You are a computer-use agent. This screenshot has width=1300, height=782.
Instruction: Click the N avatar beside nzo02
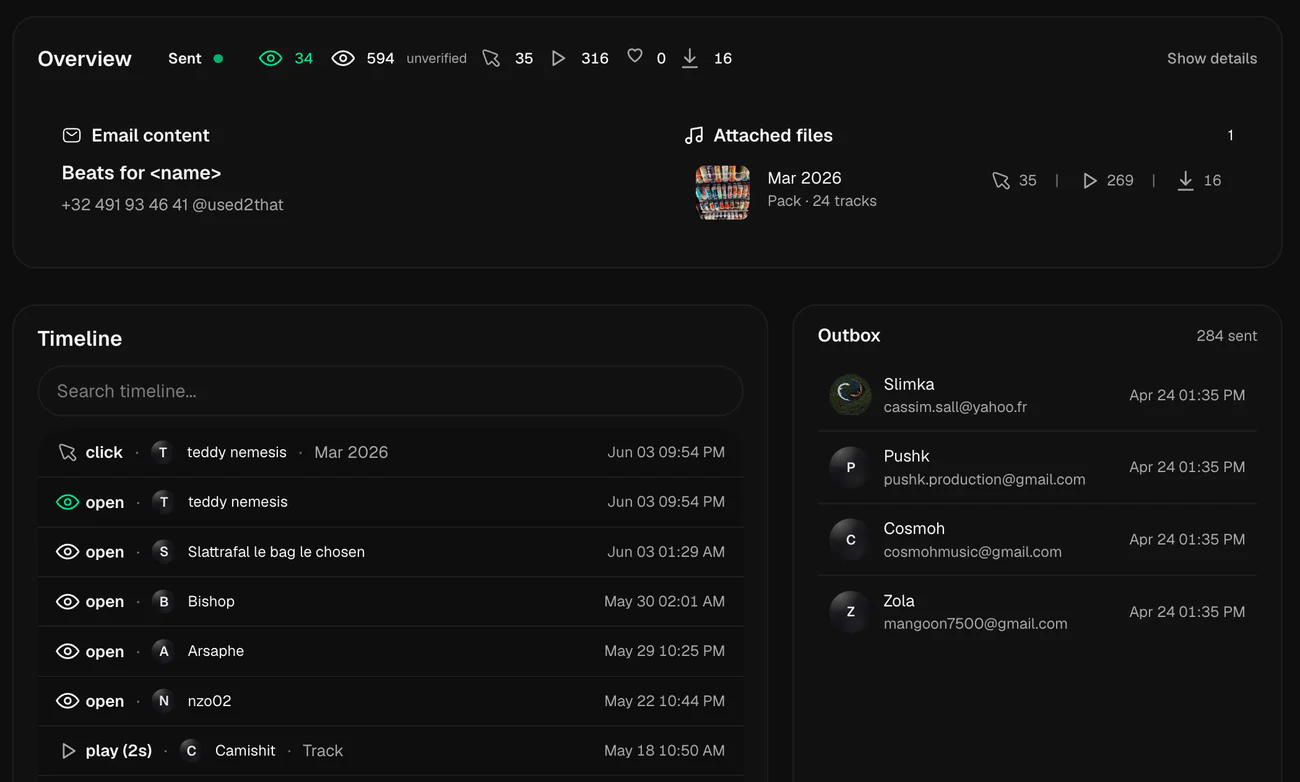pyautogui.click(x=164, y=701)
